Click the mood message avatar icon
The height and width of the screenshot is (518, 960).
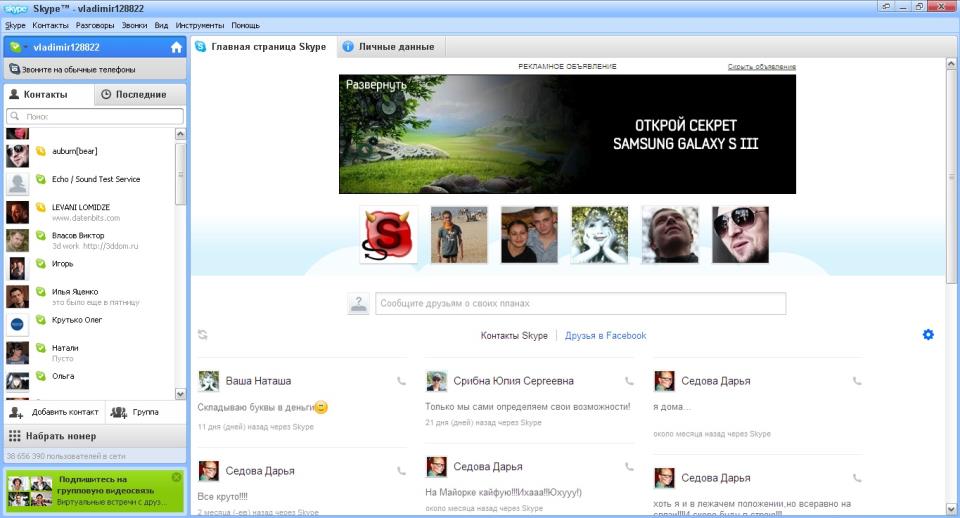tap(358, 303)
